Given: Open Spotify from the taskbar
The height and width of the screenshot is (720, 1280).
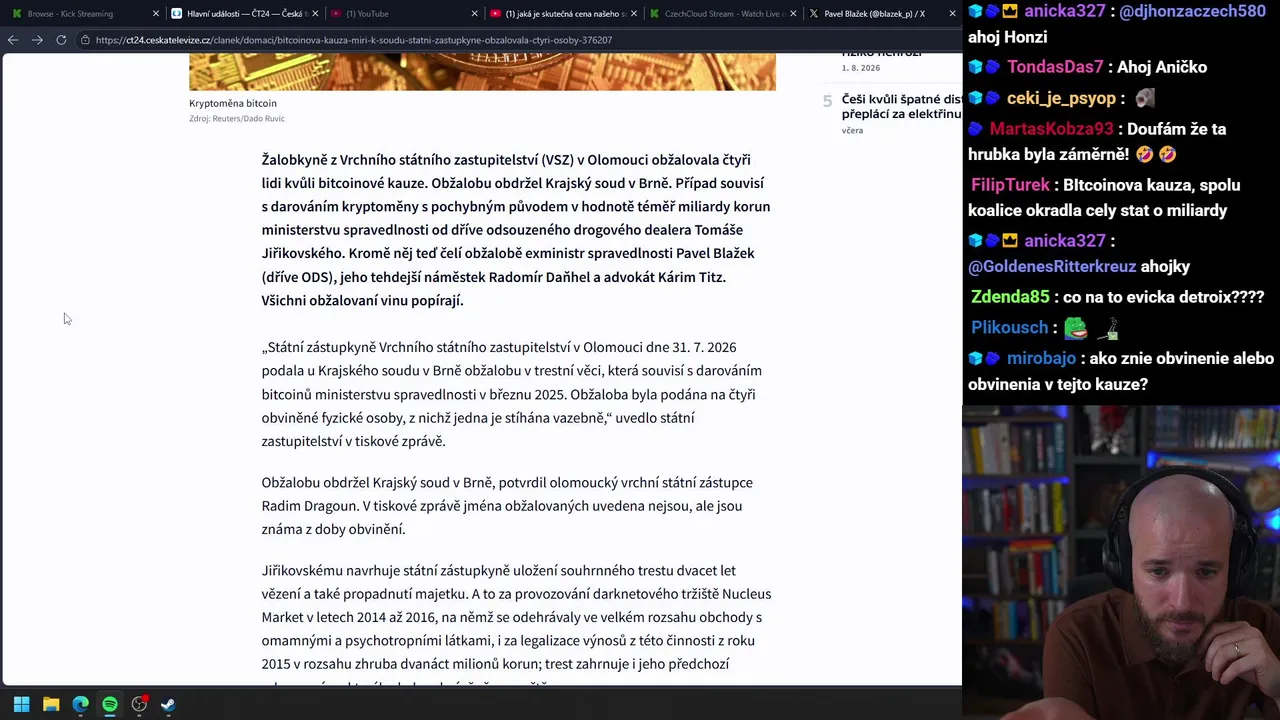Looking at the screenshot, I should pos(109,704).
